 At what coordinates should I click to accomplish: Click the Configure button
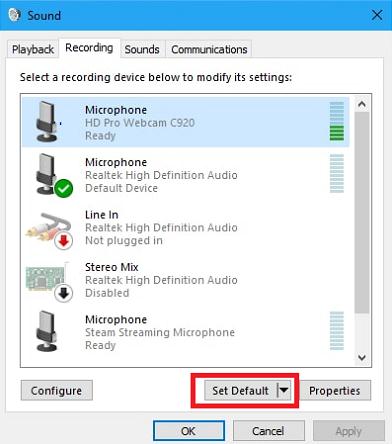(57, 390)
